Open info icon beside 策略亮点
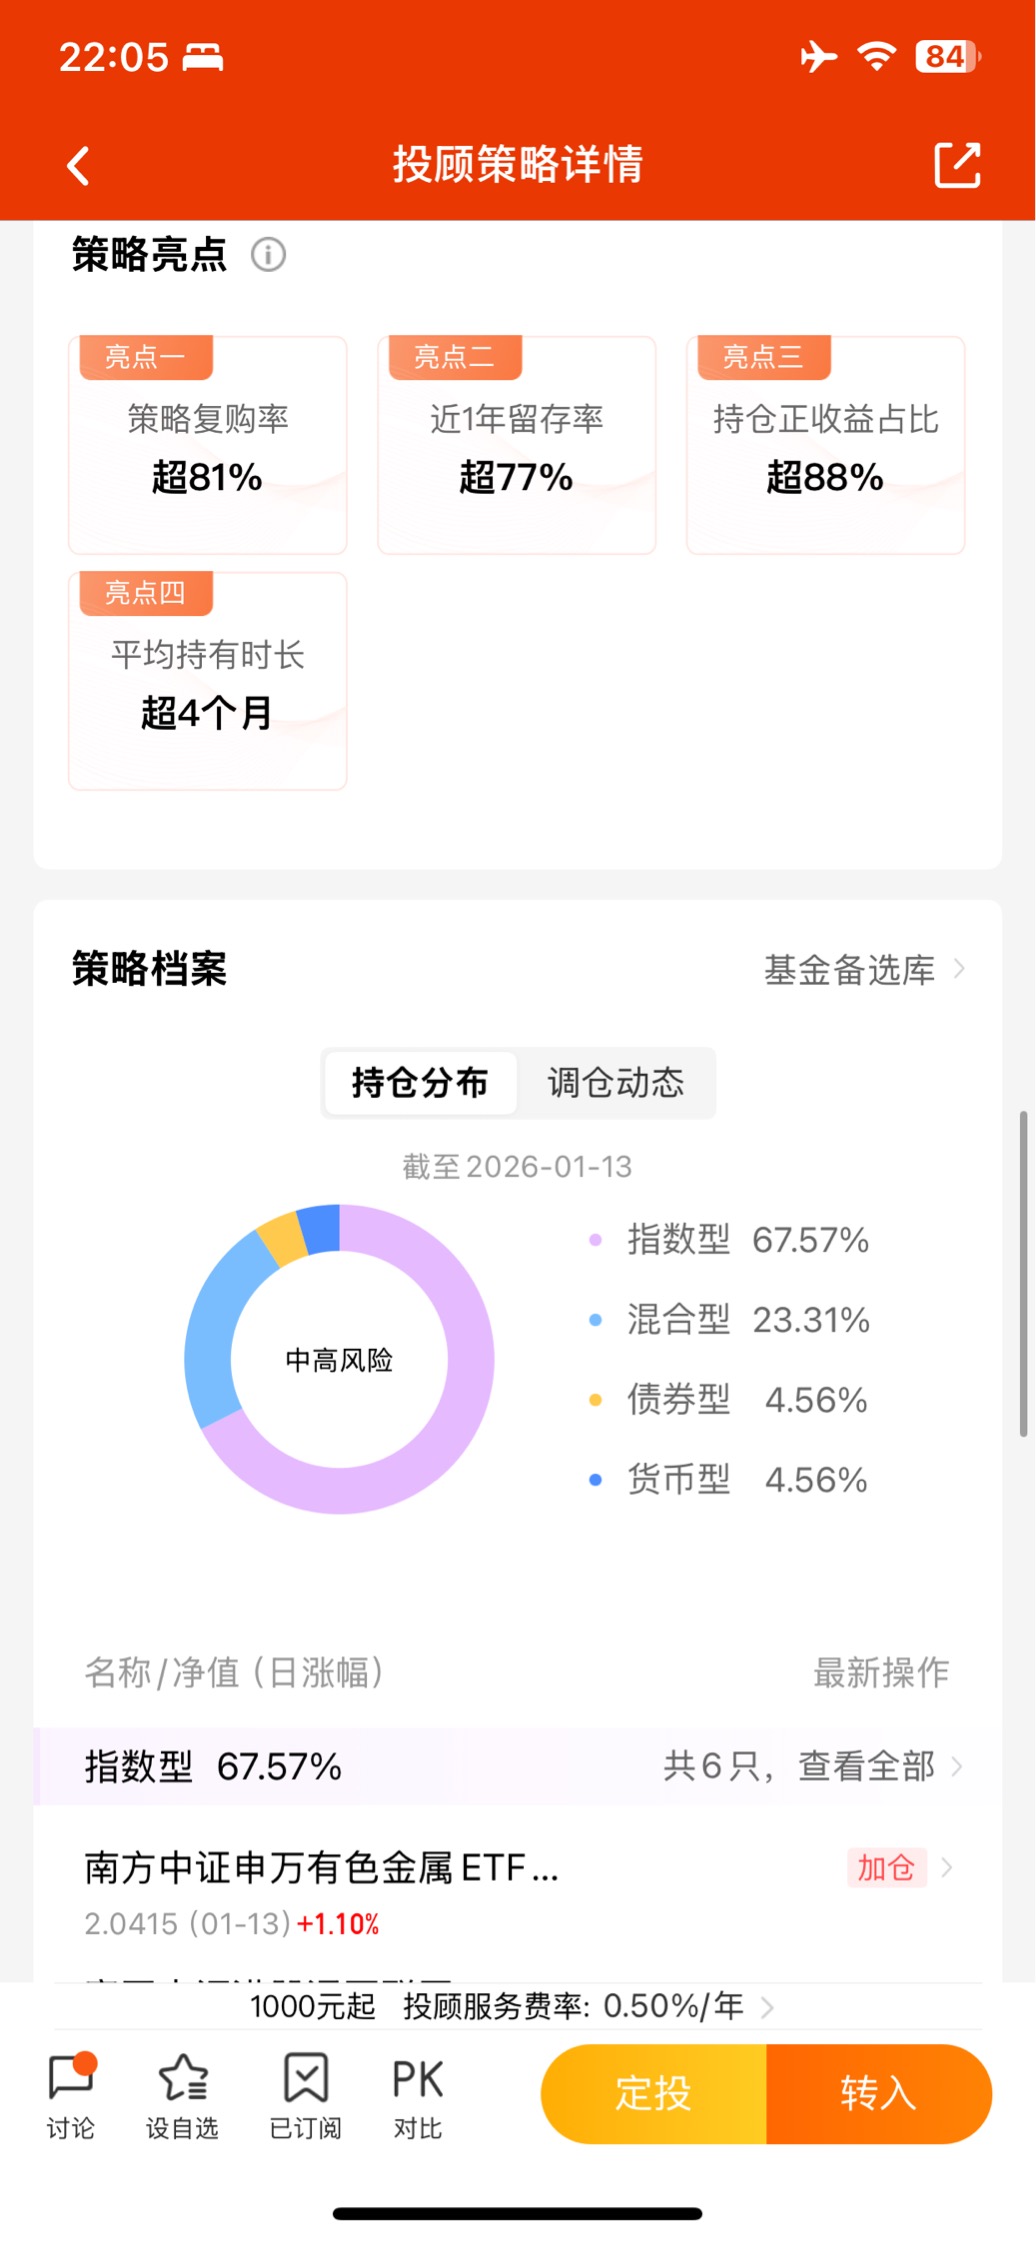Image resolution: width=1036 pixels, height=2241 pixels. coord(268,255)
